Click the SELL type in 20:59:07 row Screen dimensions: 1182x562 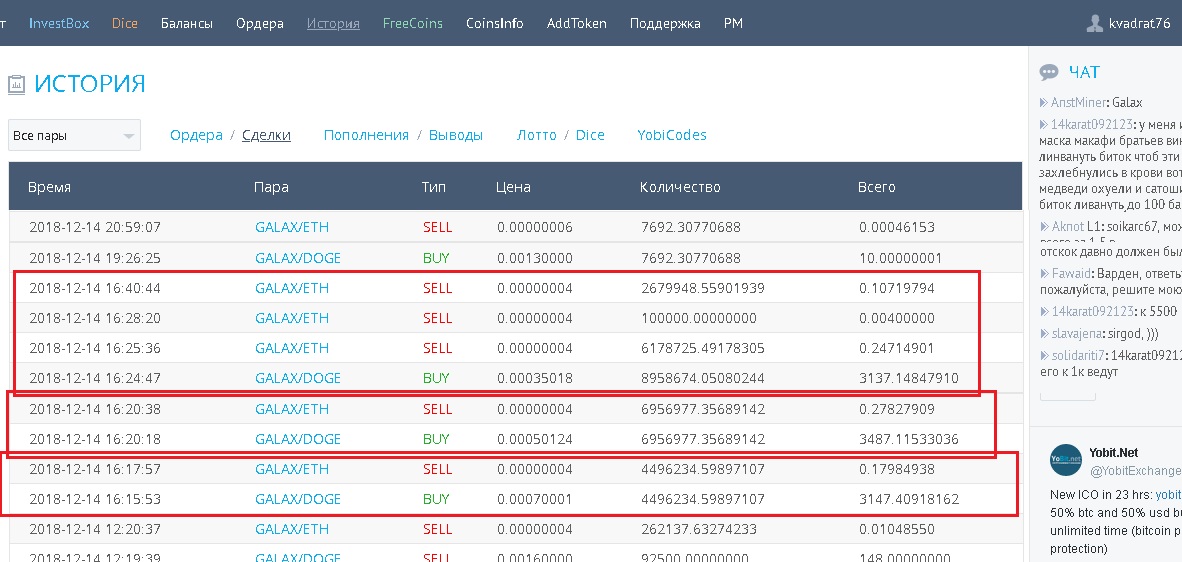pos(437,228)
